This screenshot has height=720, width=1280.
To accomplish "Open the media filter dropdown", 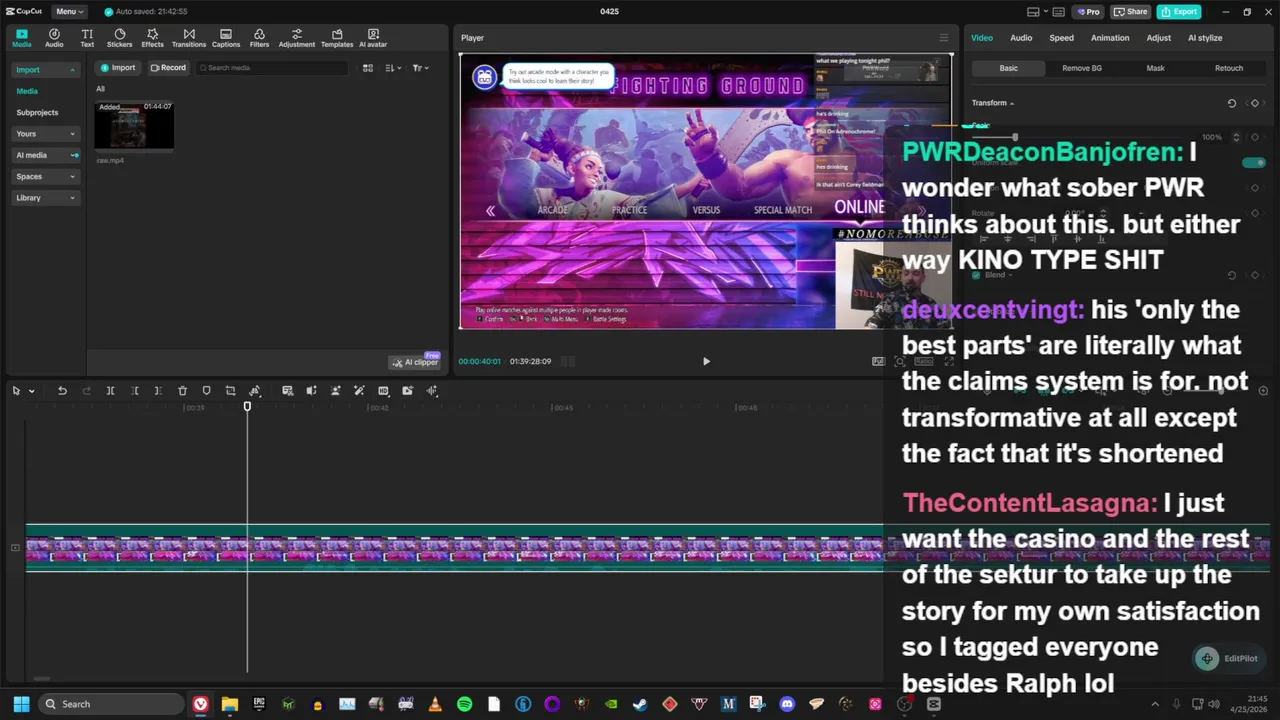I will point(420,68).
